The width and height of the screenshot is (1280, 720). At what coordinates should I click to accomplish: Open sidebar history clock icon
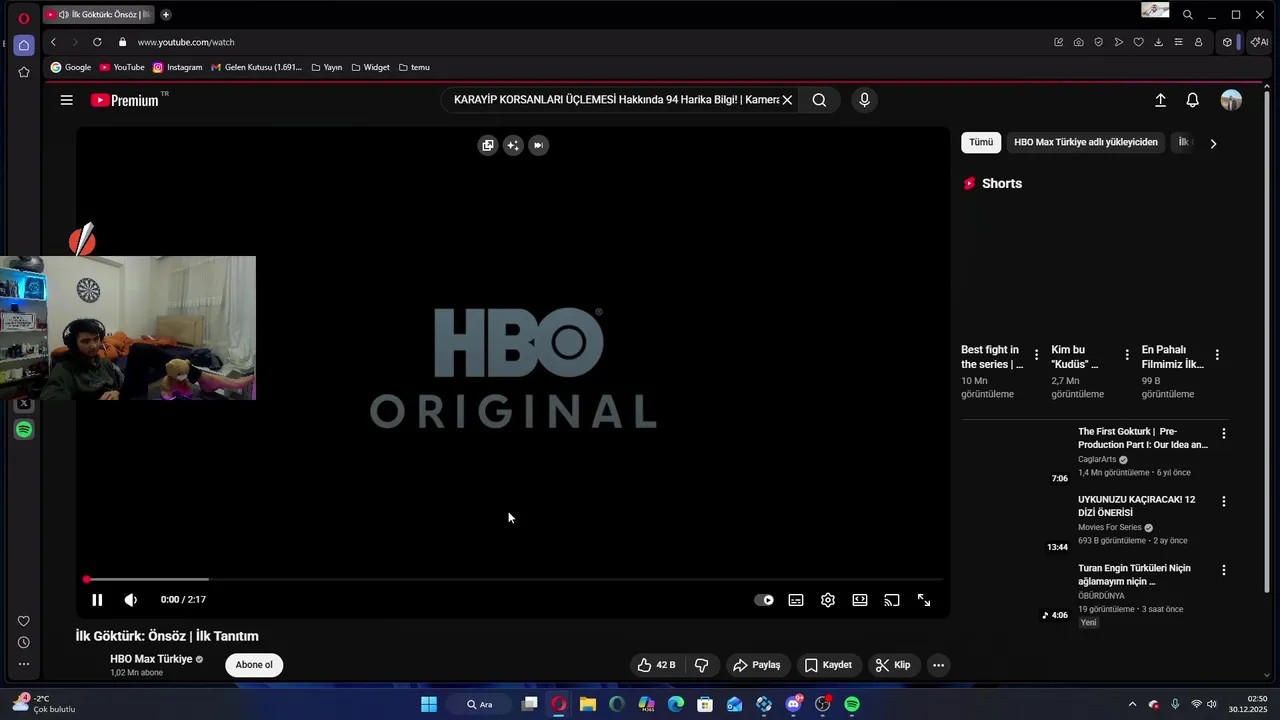[x=24, y=642]
